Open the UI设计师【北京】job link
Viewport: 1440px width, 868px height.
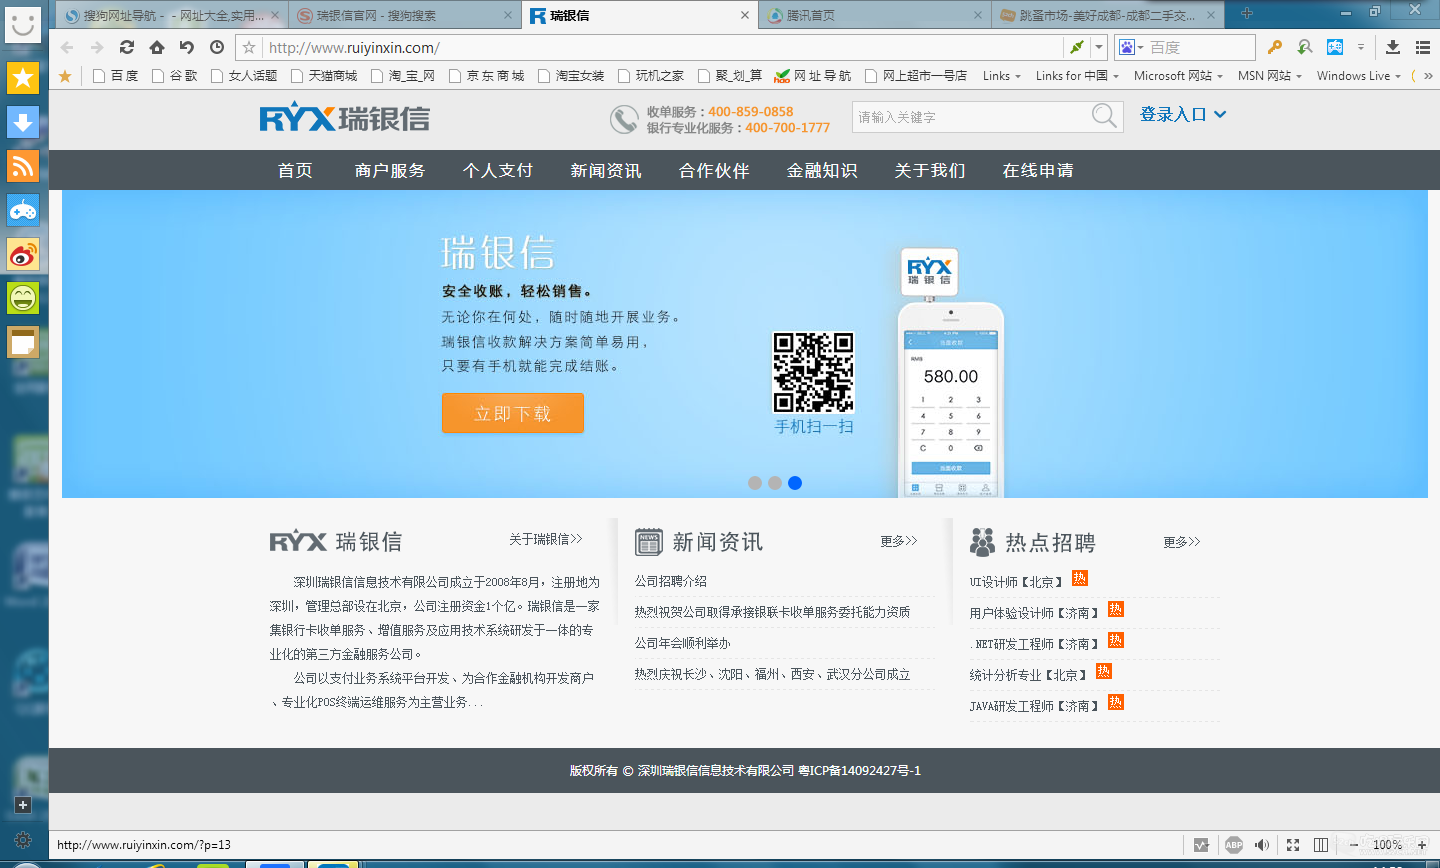tap(1016, 581)
